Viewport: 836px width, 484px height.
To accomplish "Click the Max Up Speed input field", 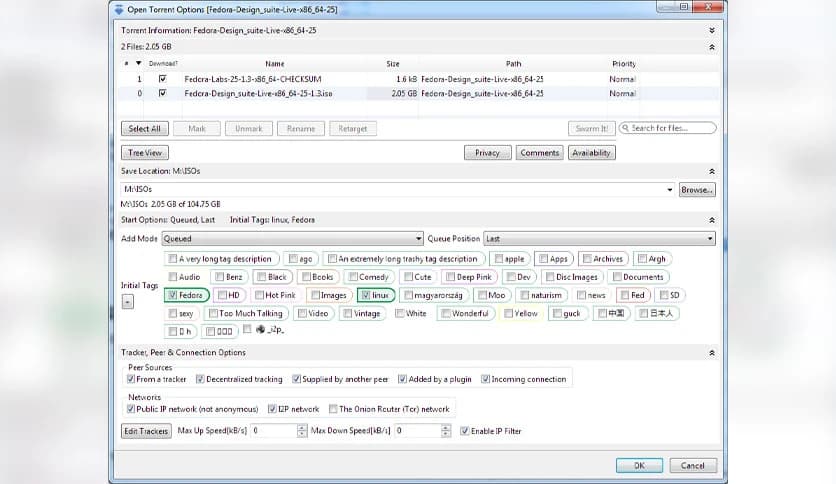I will 274,431.
